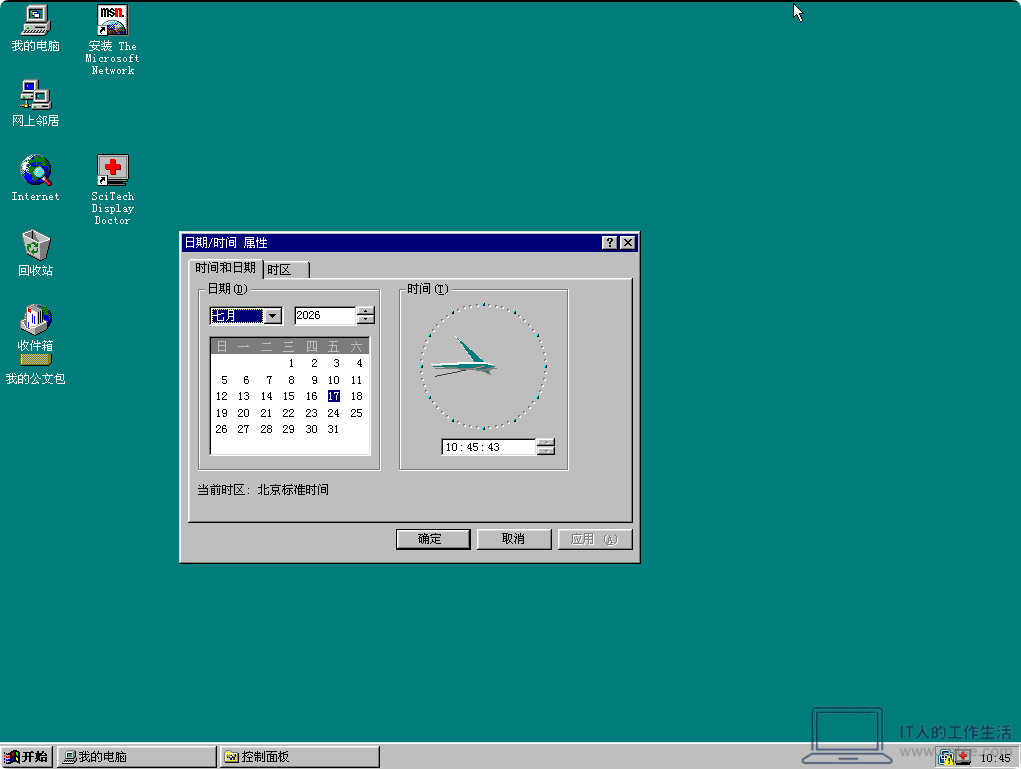Viewport: 1021px width, 769px height.
Task: Select the 我的公文包 briefcase icon
Action: point(35,370)
